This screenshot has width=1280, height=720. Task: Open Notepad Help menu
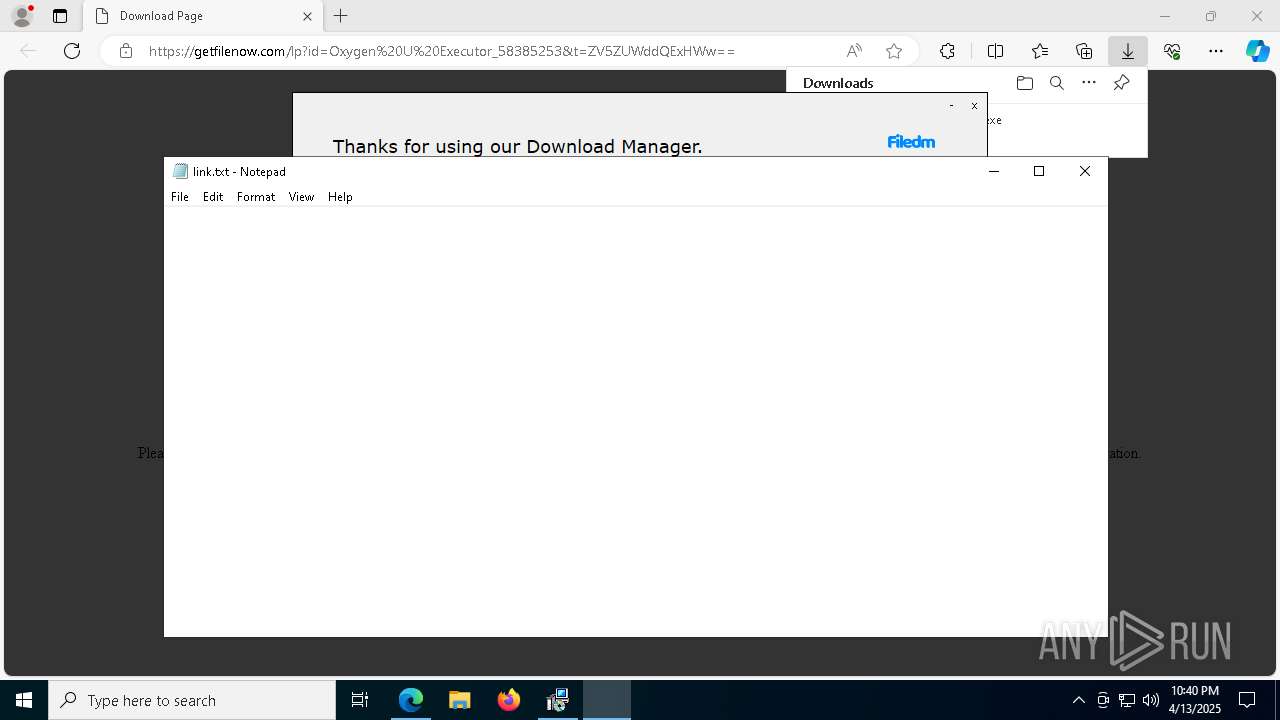(x=340, y=197)
